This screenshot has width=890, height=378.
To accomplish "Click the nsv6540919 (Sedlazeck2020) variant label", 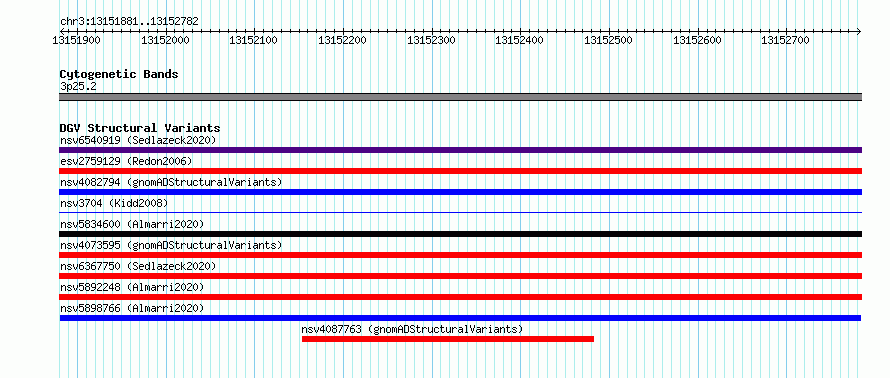I will point(138,140).
